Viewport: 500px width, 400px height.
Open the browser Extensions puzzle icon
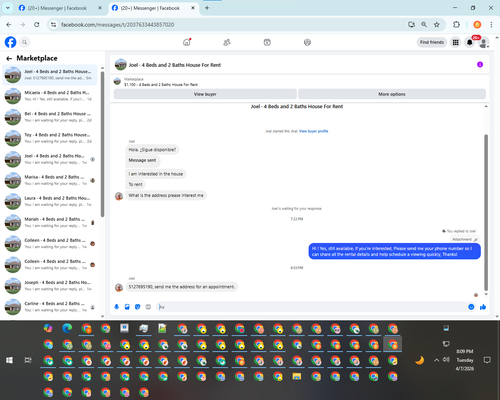click(x=456, y=25)
